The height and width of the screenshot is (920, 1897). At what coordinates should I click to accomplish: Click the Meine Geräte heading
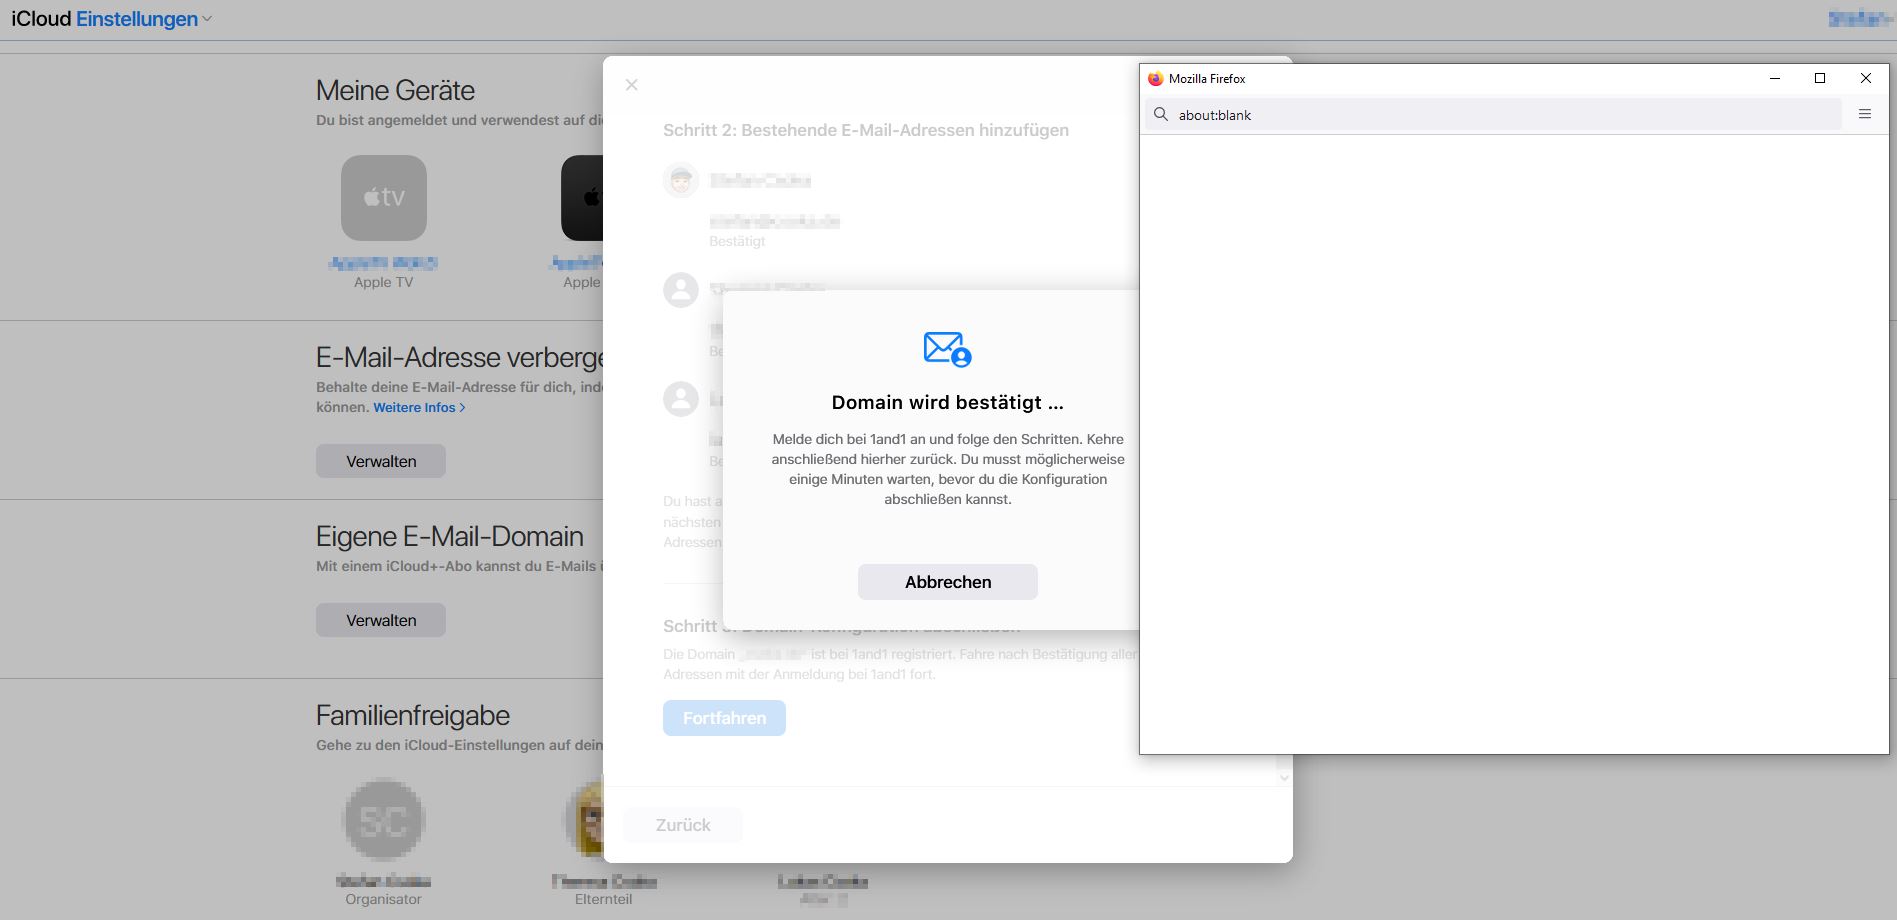point(395,90)
